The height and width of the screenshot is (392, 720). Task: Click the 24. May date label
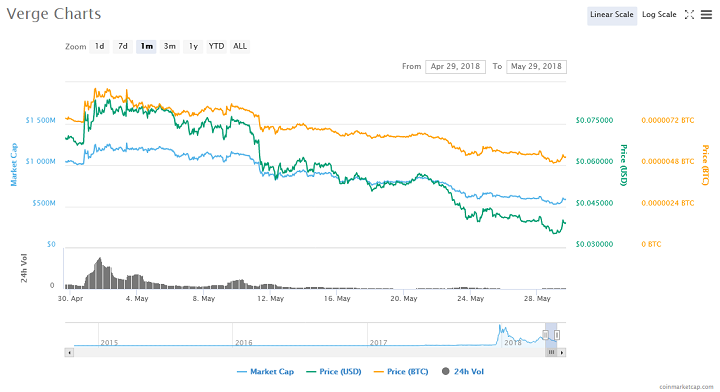click(x=471, y=298)
